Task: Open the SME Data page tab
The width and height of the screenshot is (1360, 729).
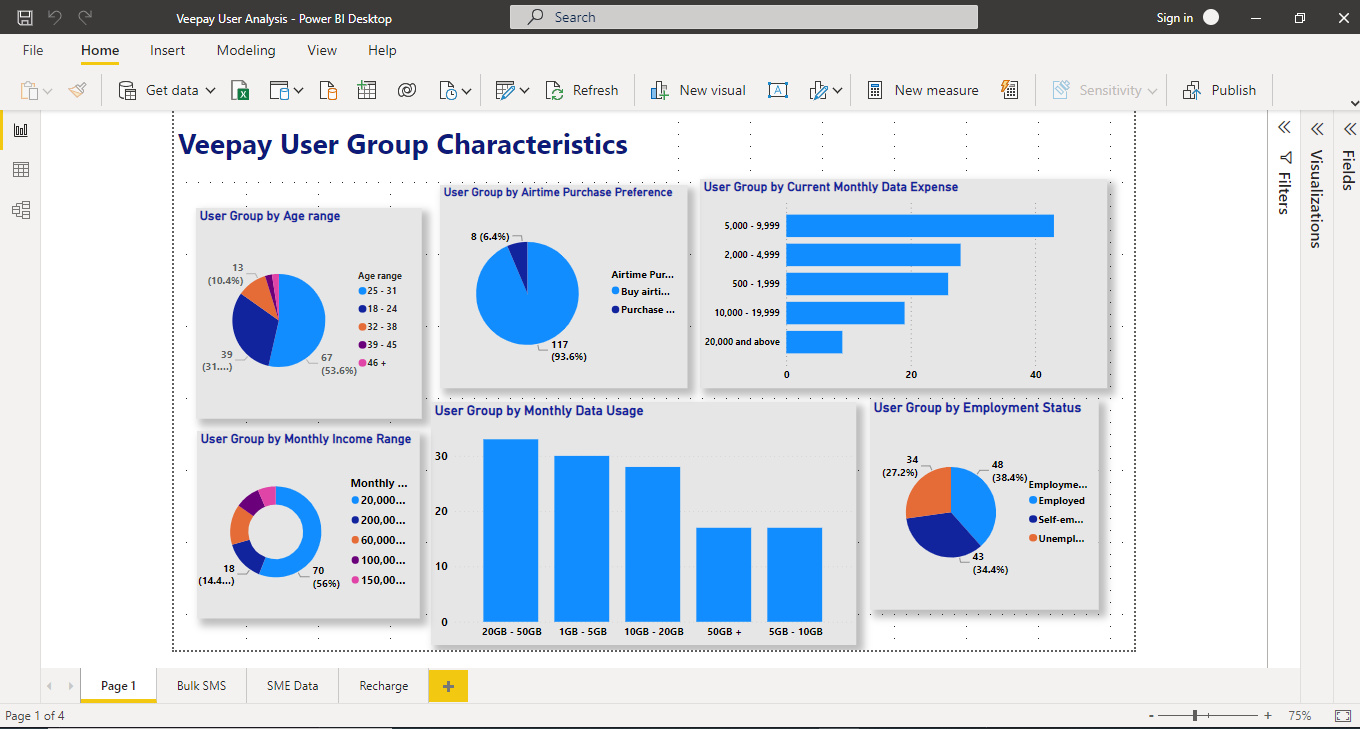Action: tap(293, 686)
